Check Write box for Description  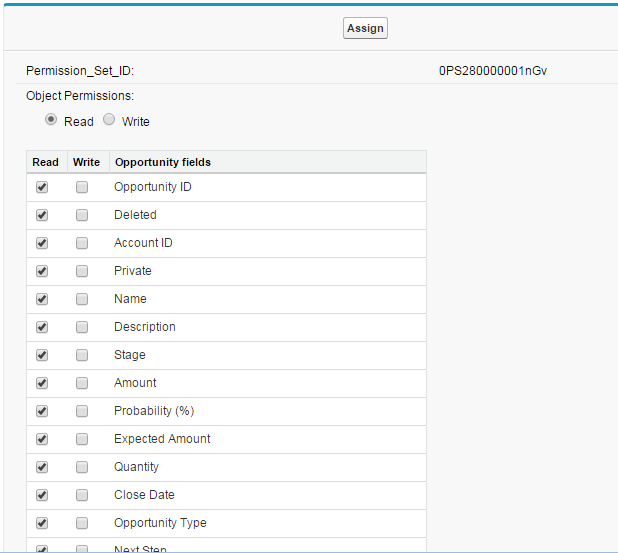[82, 327]
